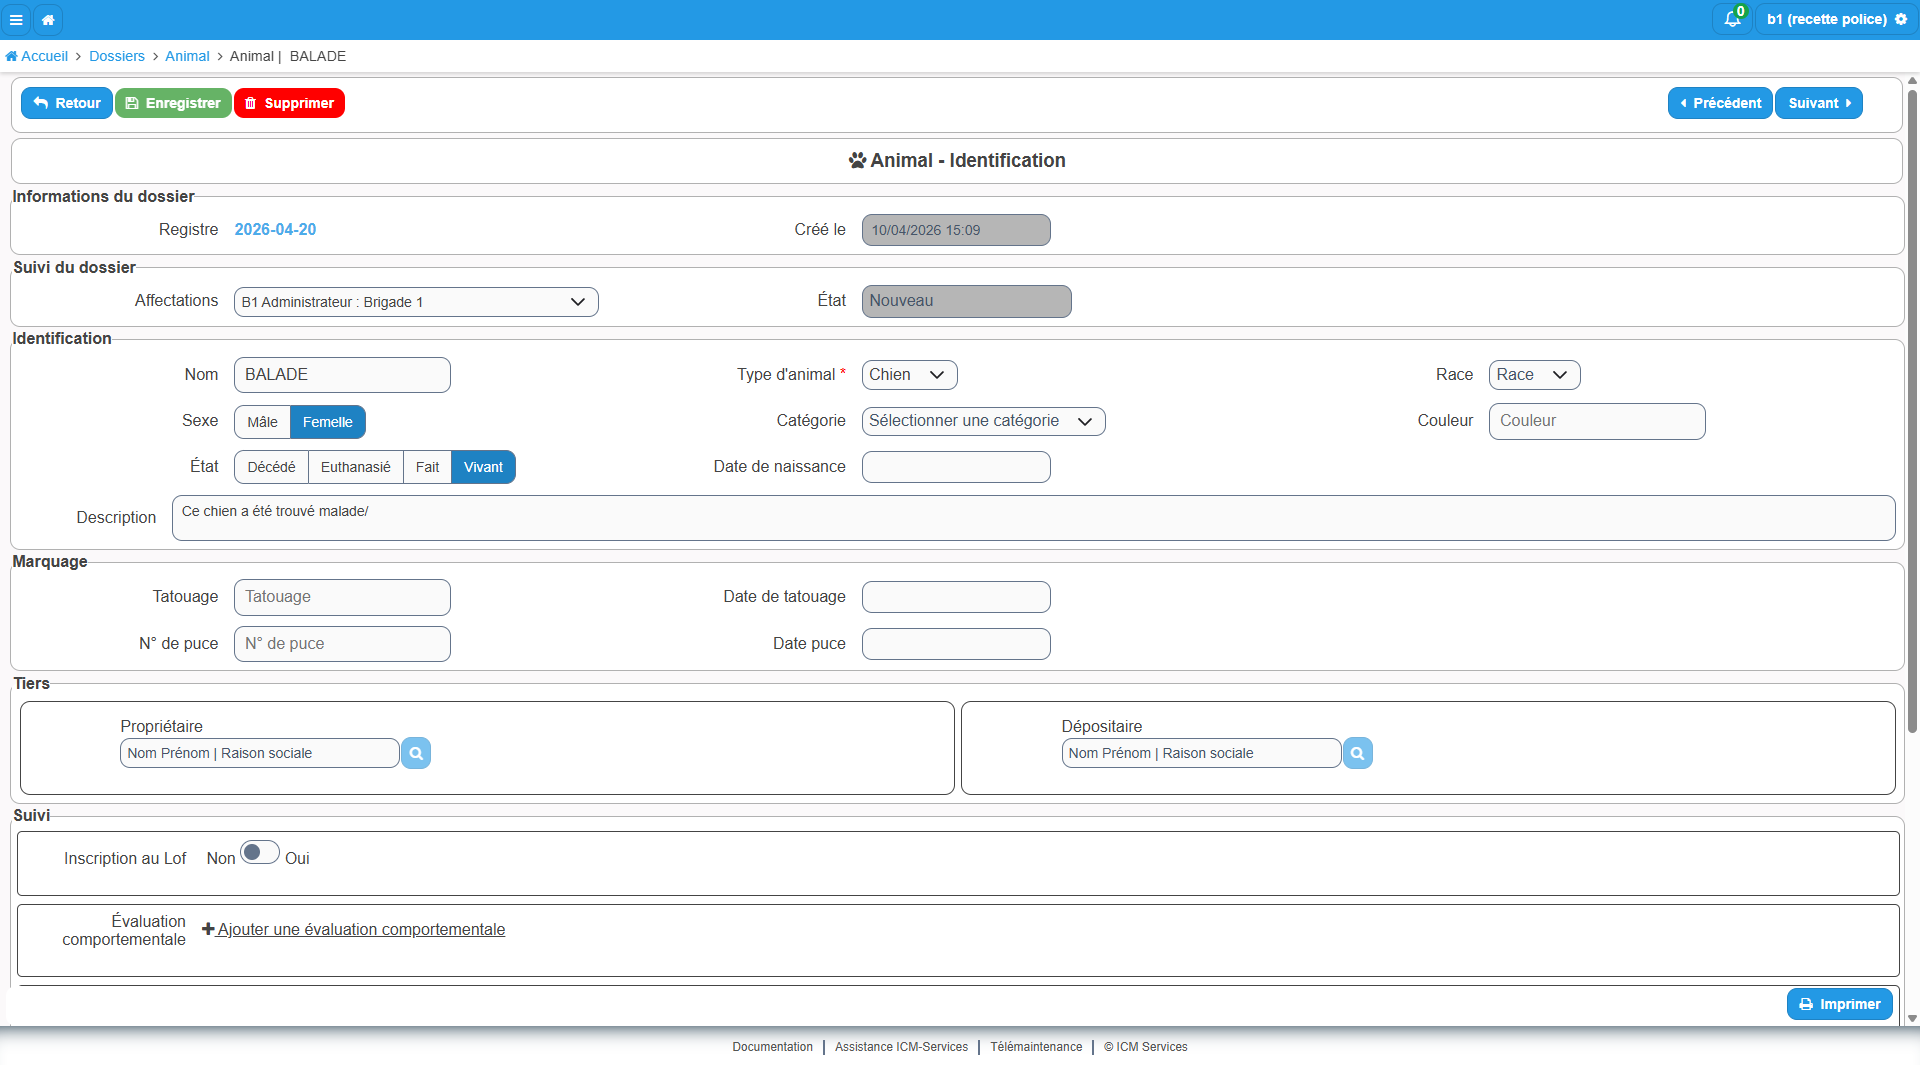1920x1080 pixels.
Task: Set animal state to Fait
Action: (427, 467)
